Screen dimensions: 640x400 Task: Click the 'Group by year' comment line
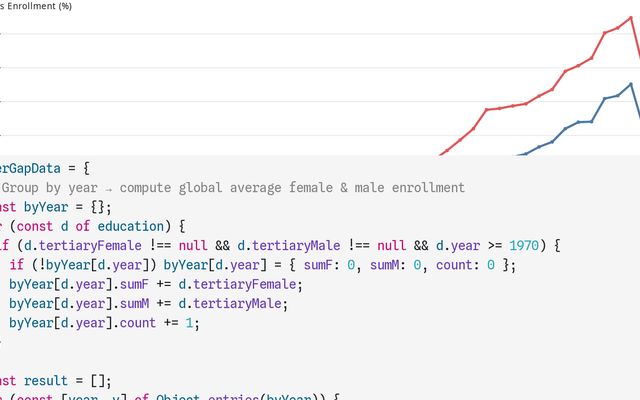[x=232, y=187]
